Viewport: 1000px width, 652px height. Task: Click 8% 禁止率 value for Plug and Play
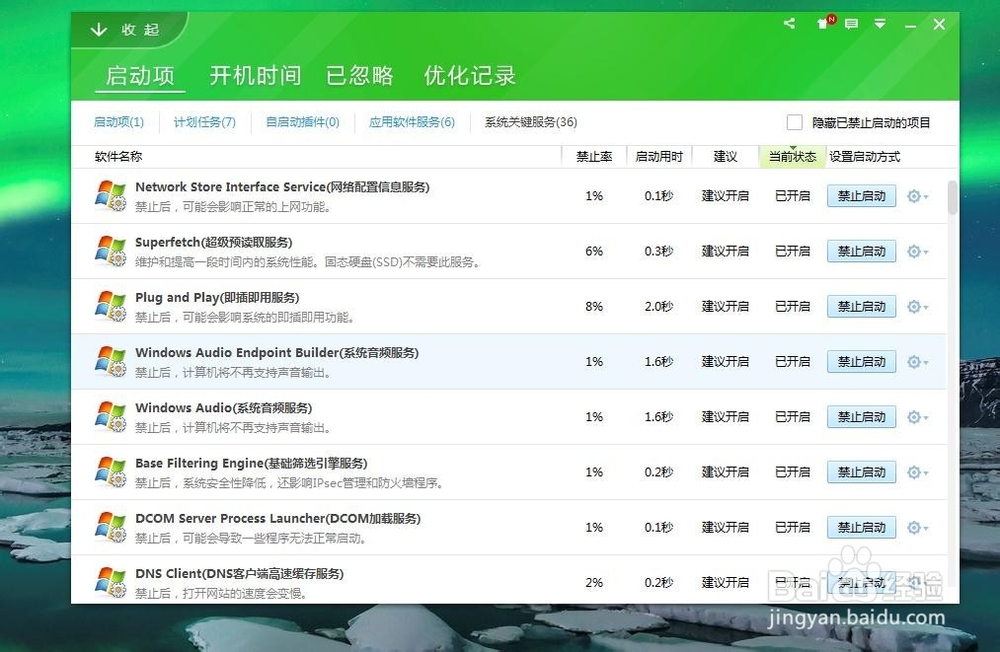click(594, 307)
